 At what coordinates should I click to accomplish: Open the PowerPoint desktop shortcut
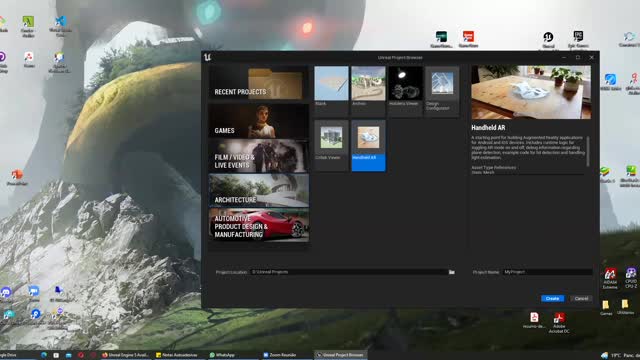(x=17, y=178)
